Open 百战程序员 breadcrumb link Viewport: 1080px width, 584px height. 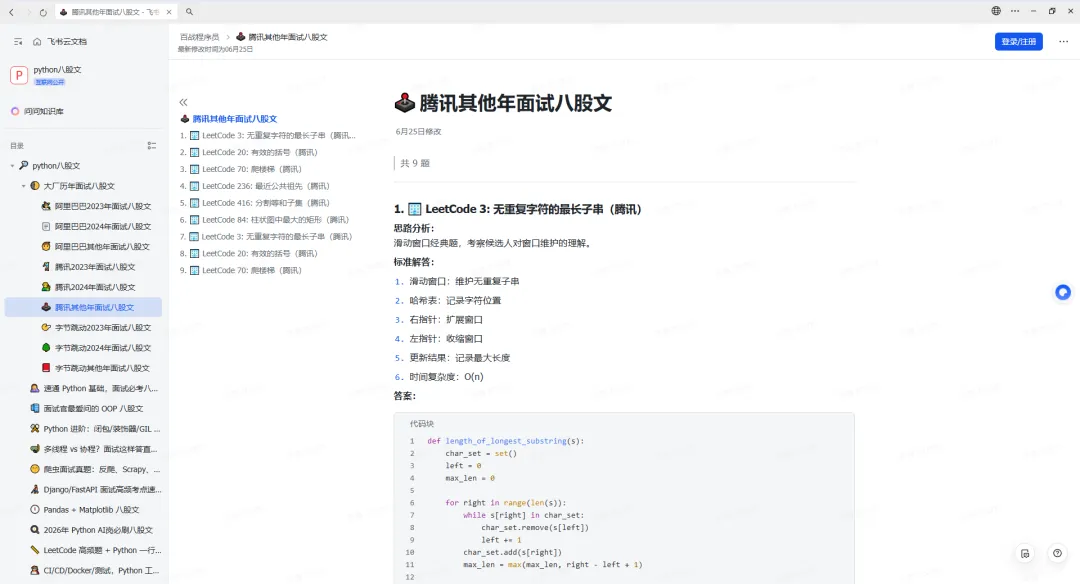(199, 36)
